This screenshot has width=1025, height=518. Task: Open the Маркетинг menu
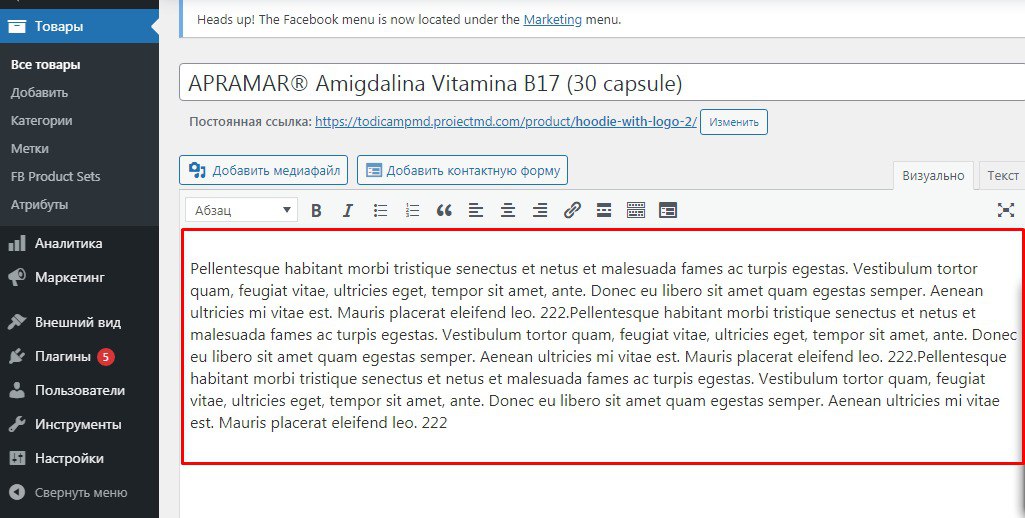(x=79, y=277)
